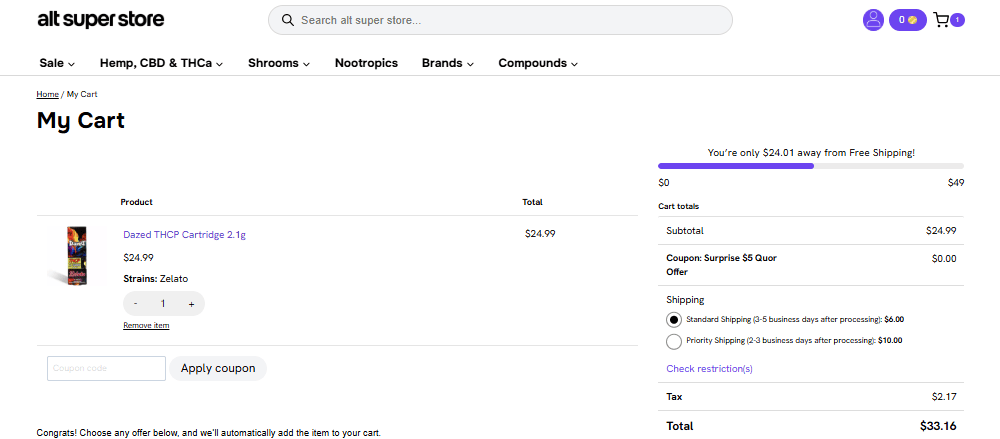Go to alt super store homepage logo
The image size is (1000, 439).
pyautogui.click(x=101, y=20)
